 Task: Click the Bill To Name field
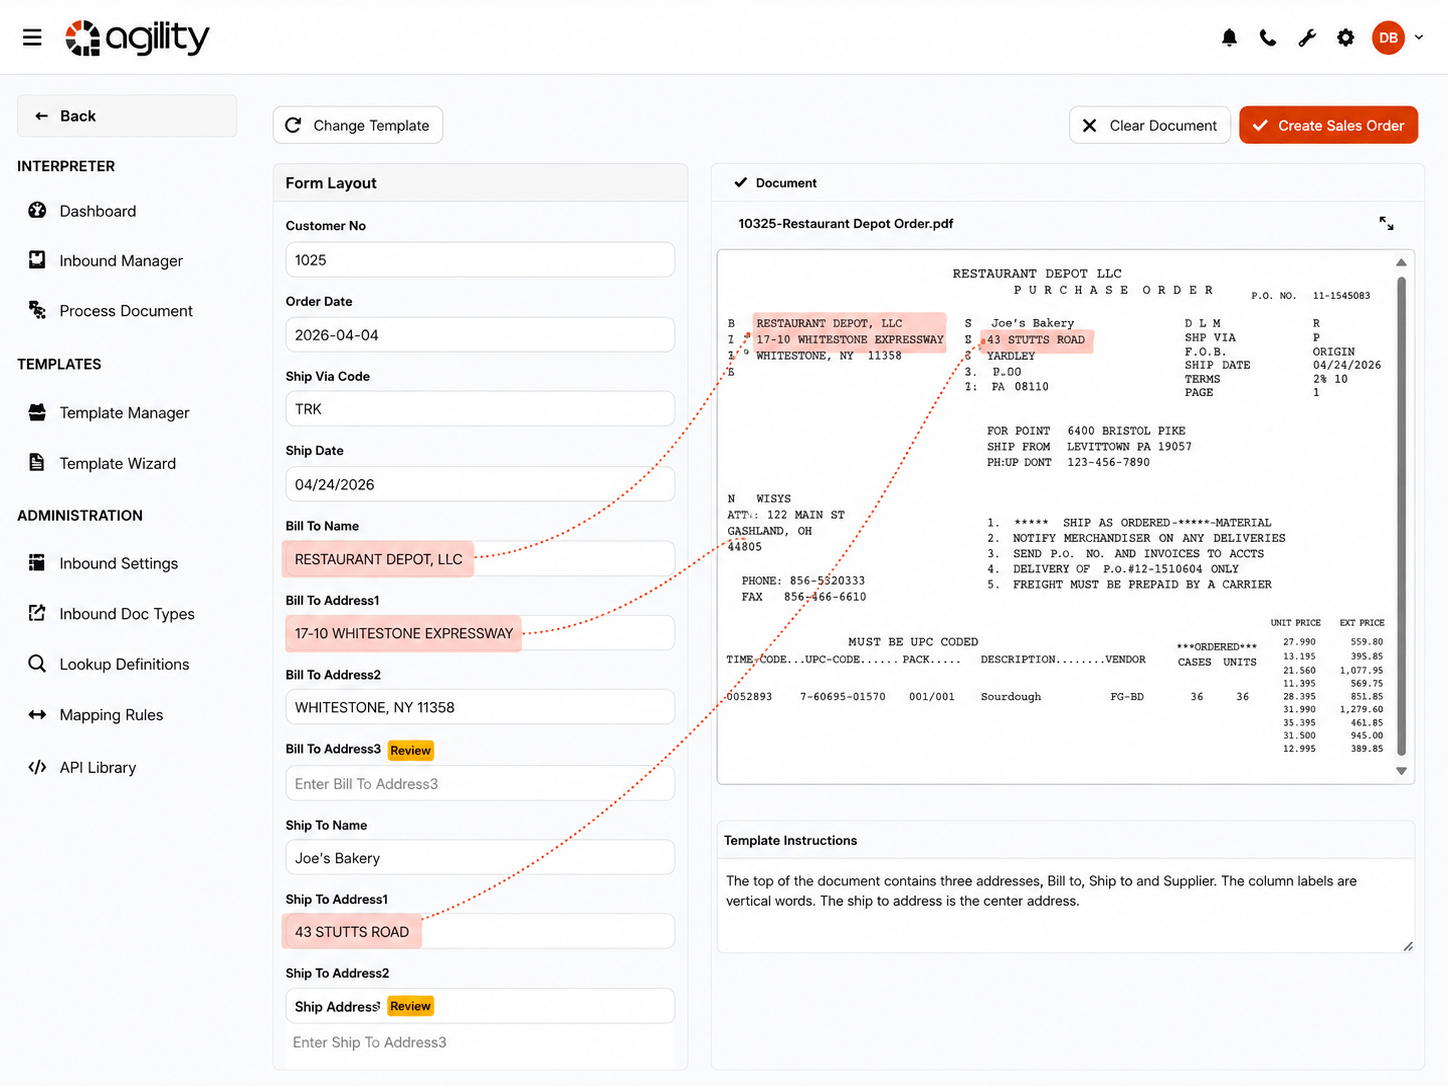tap(480, 559)
